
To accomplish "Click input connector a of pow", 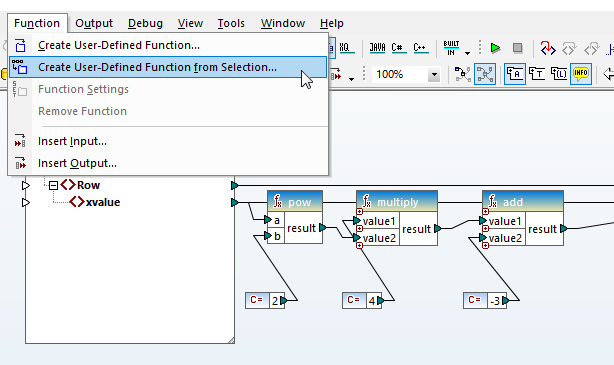I will tap(268, 220).
